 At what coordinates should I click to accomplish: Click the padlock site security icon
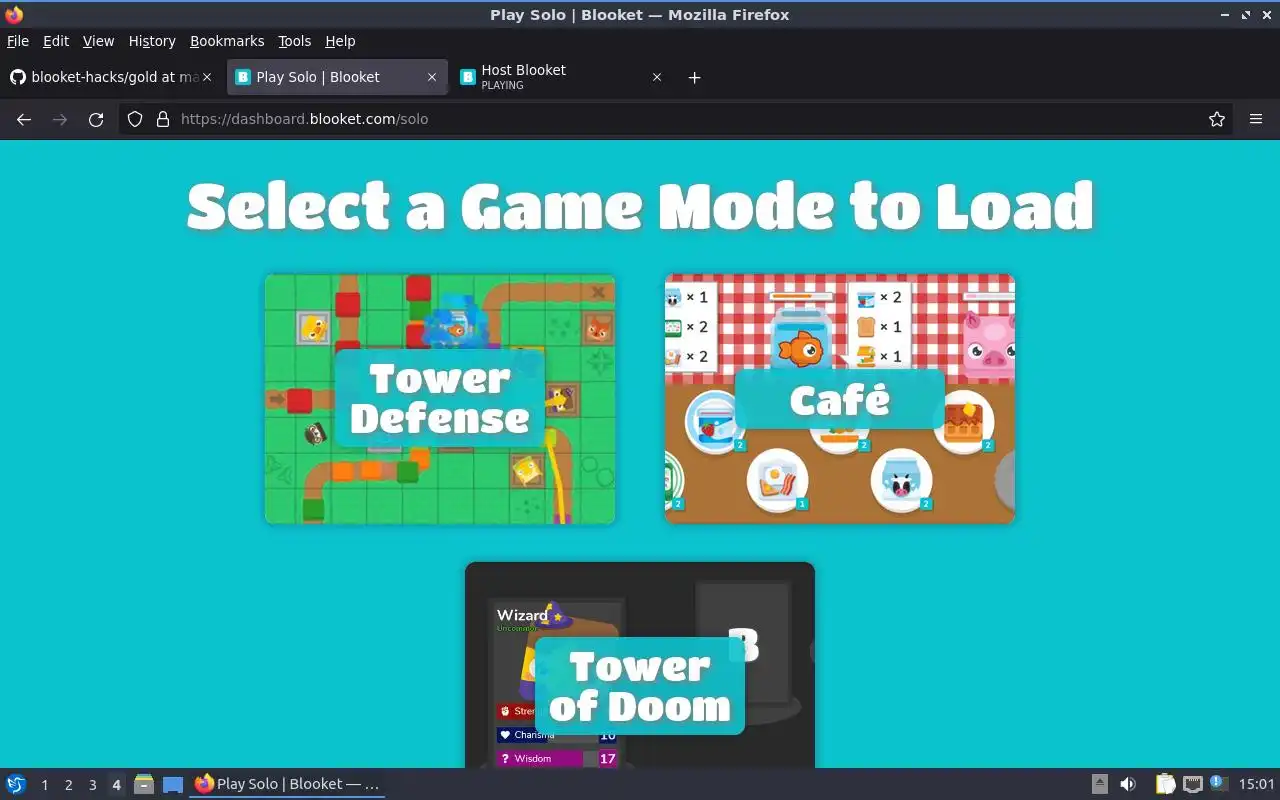(163, 119)
